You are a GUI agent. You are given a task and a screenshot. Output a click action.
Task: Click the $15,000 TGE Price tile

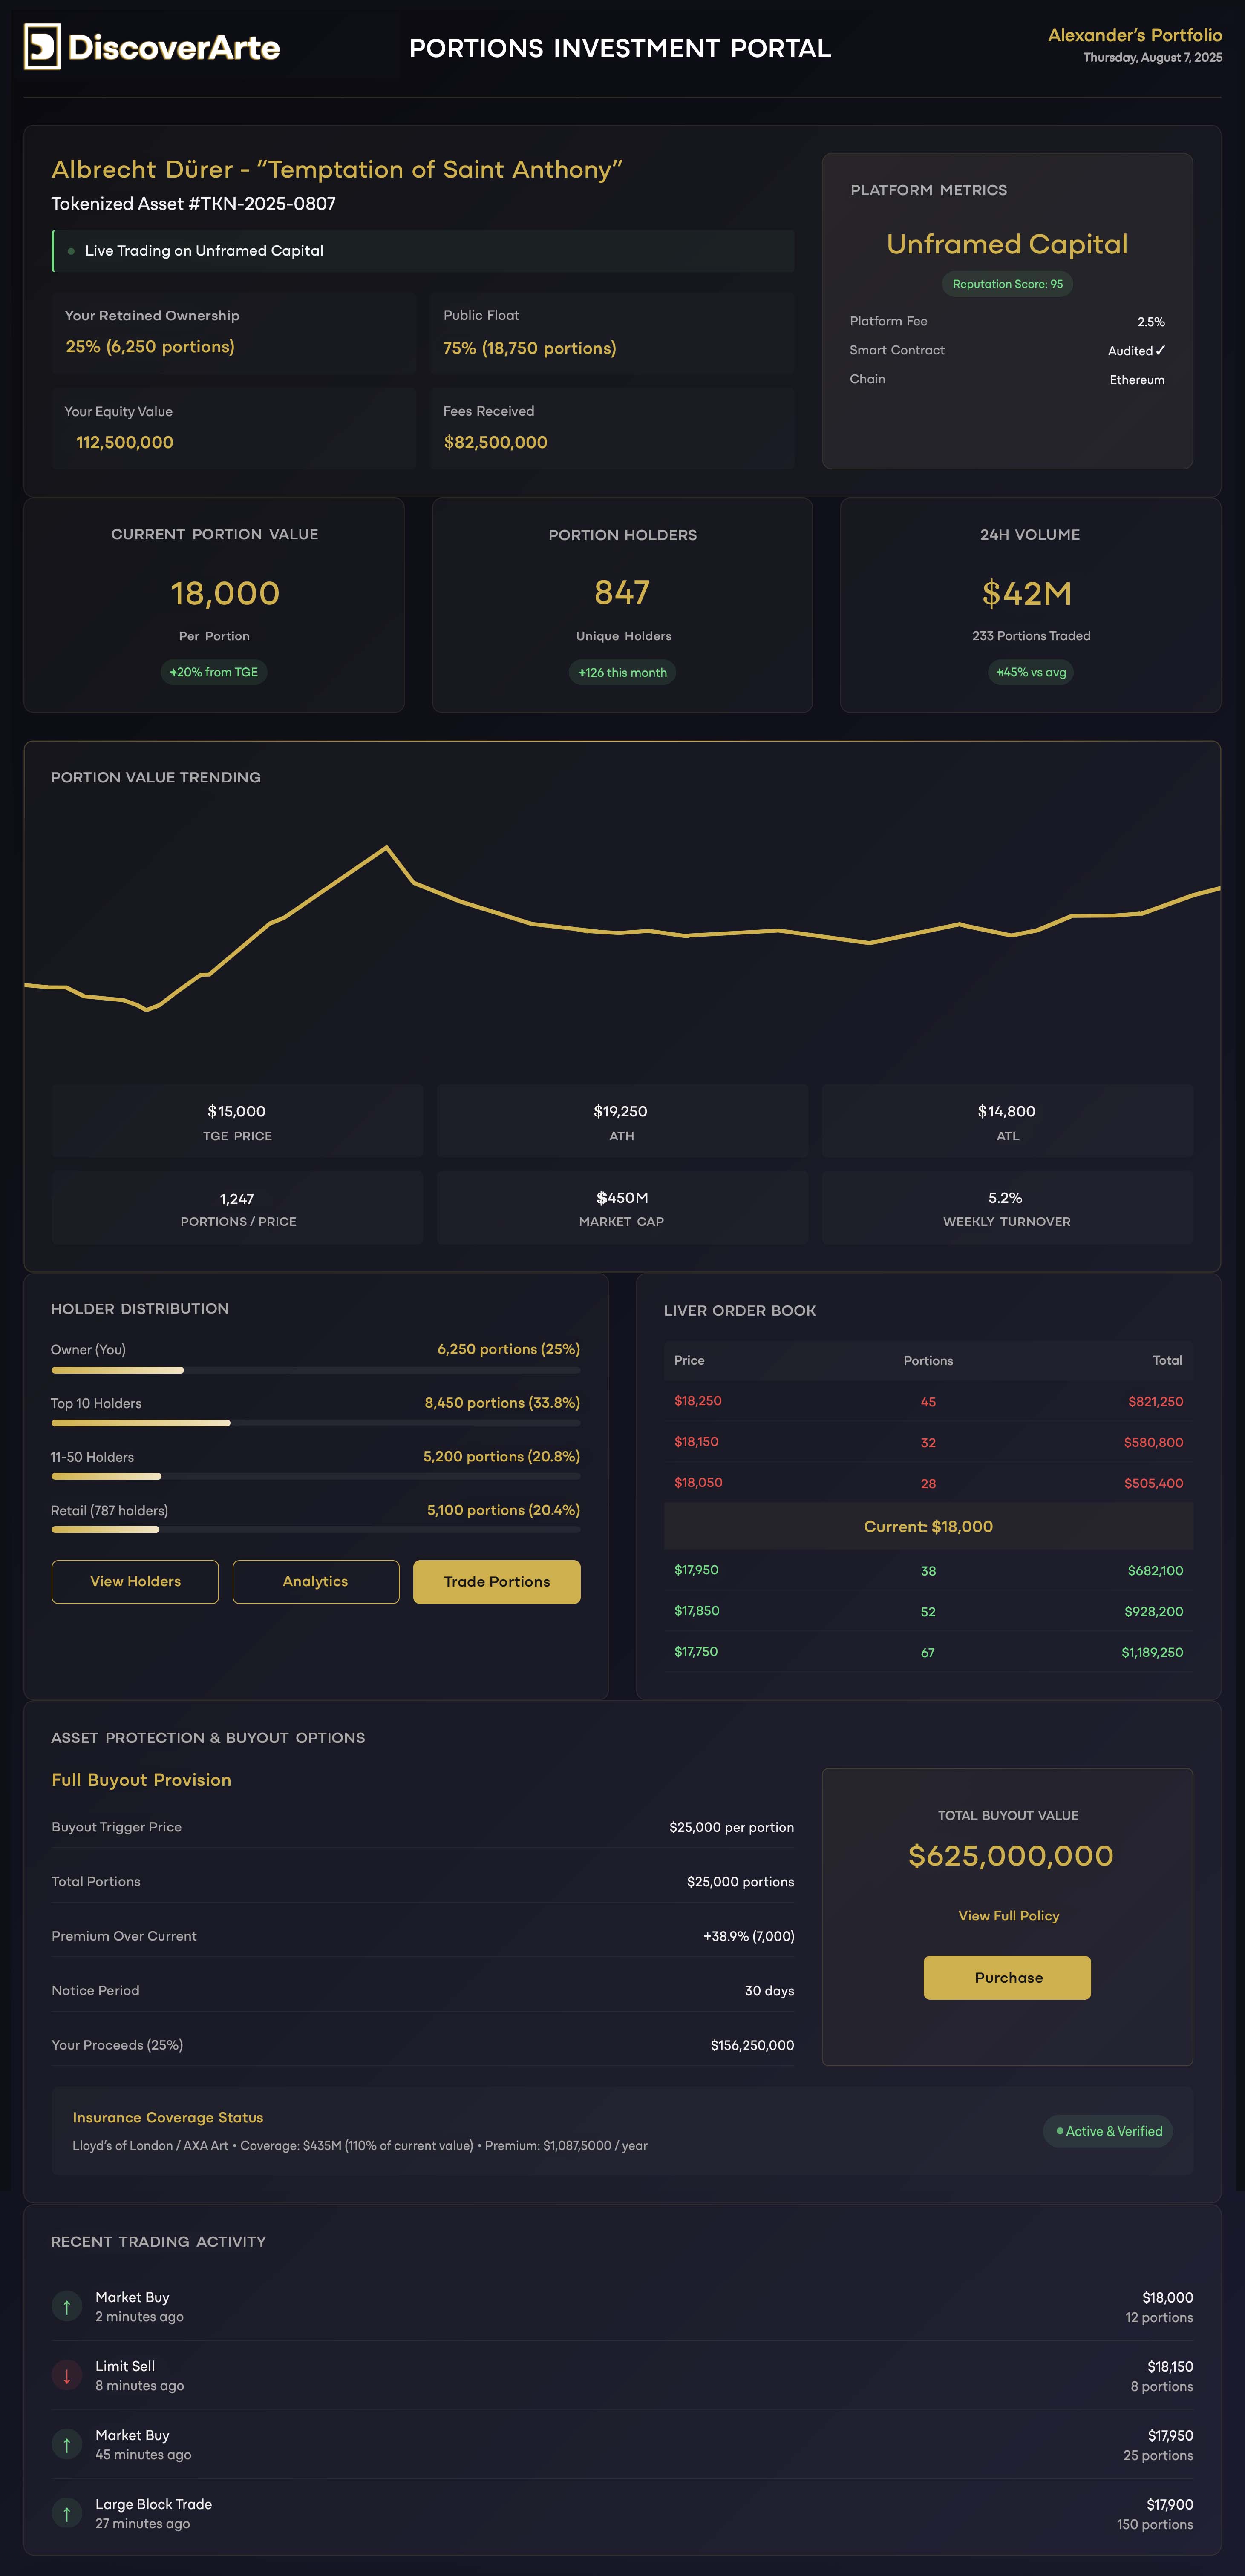(237, 1121)
